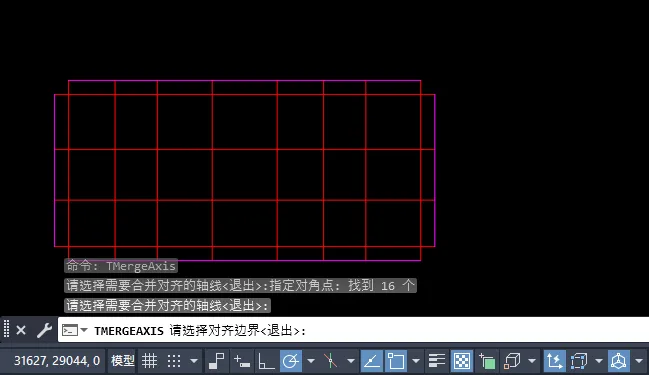Viewport: 649px width, 375px height.
Task: Toggle isometric drafting icon
Action: (x=330, y=361)
